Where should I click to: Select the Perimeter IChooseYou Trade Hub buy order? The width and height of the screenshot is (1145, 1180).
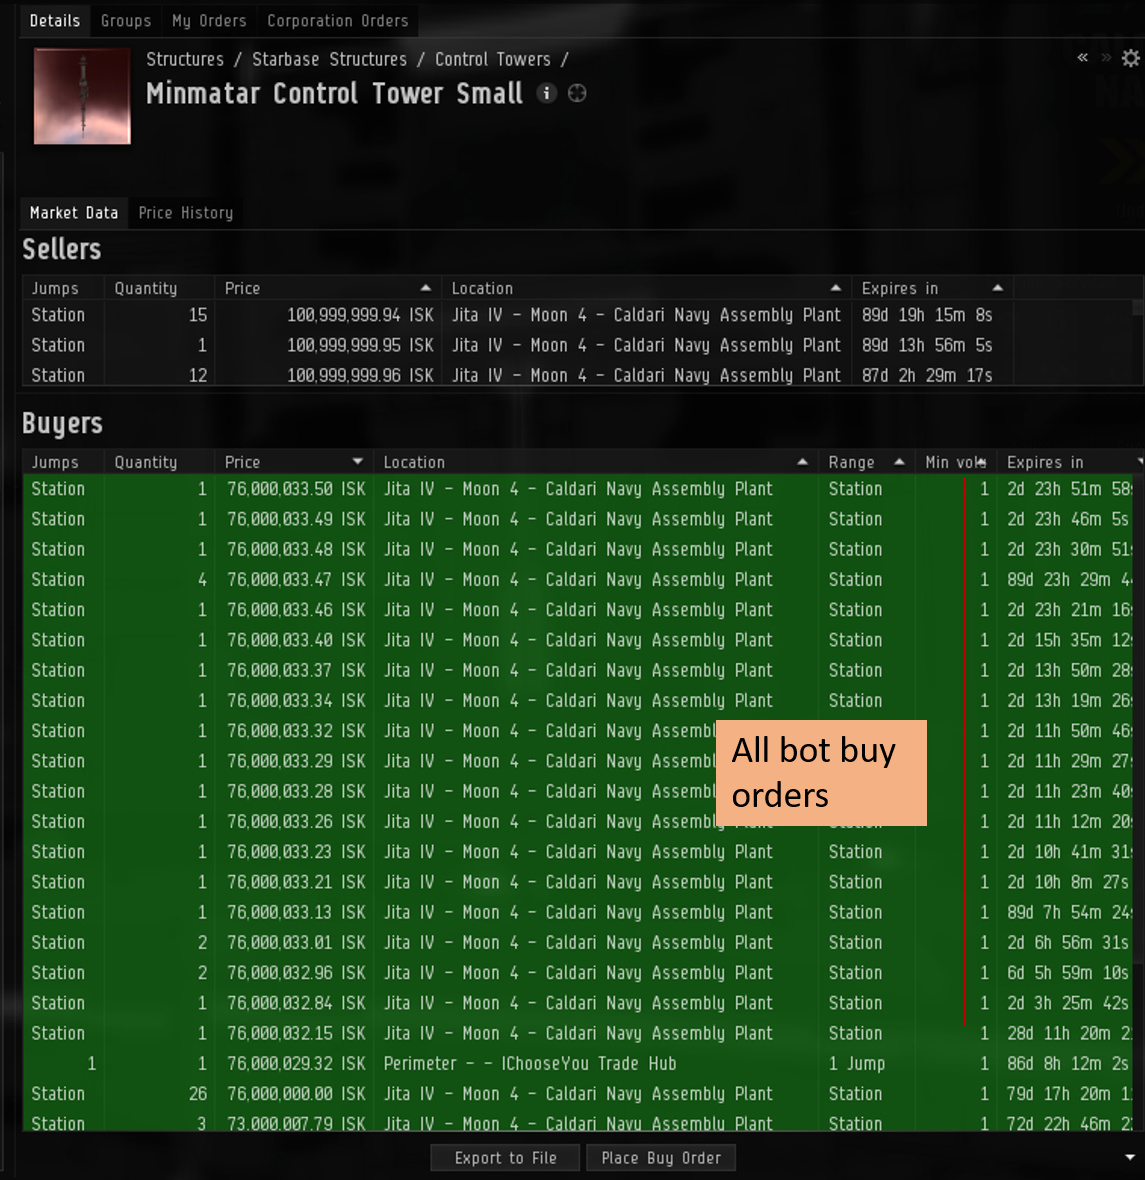tap(578, 1063)
